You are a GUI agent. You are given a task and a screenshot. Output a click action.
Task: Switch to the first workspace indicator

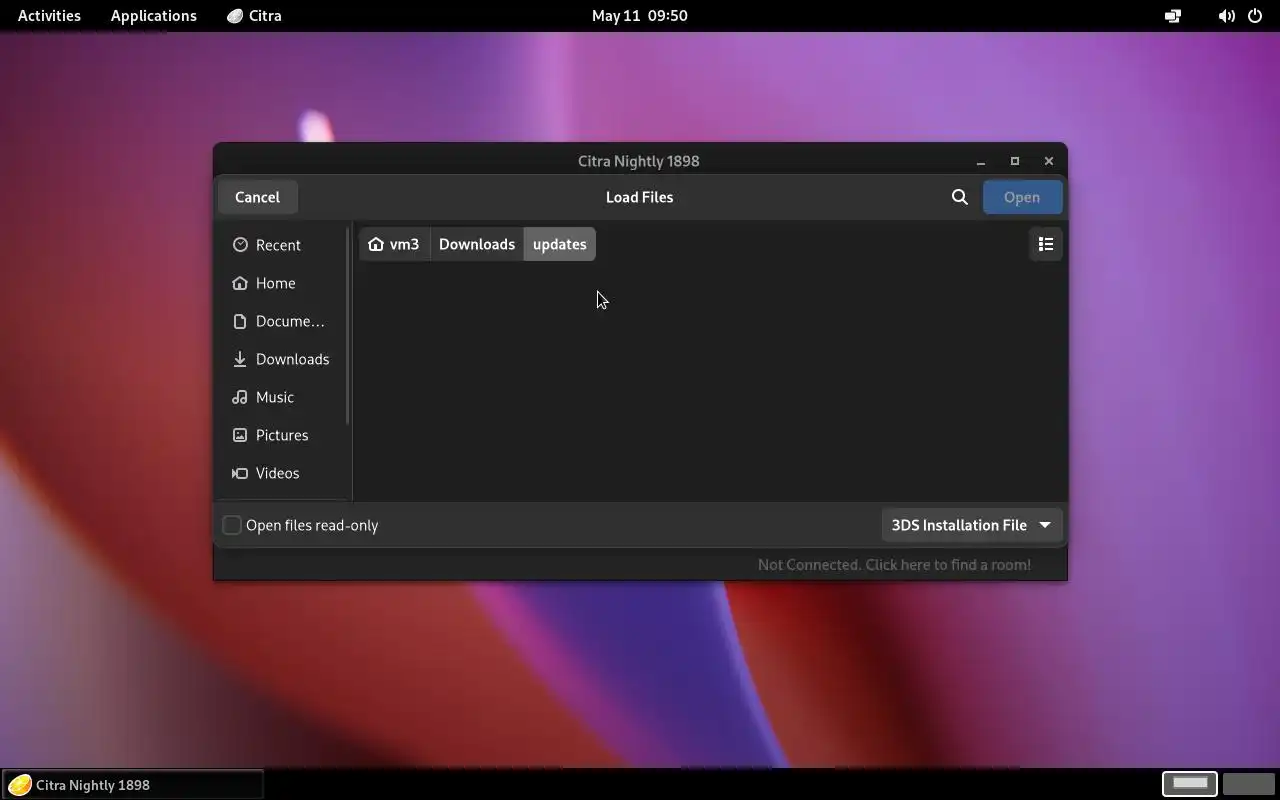(x=1190, y=784)
